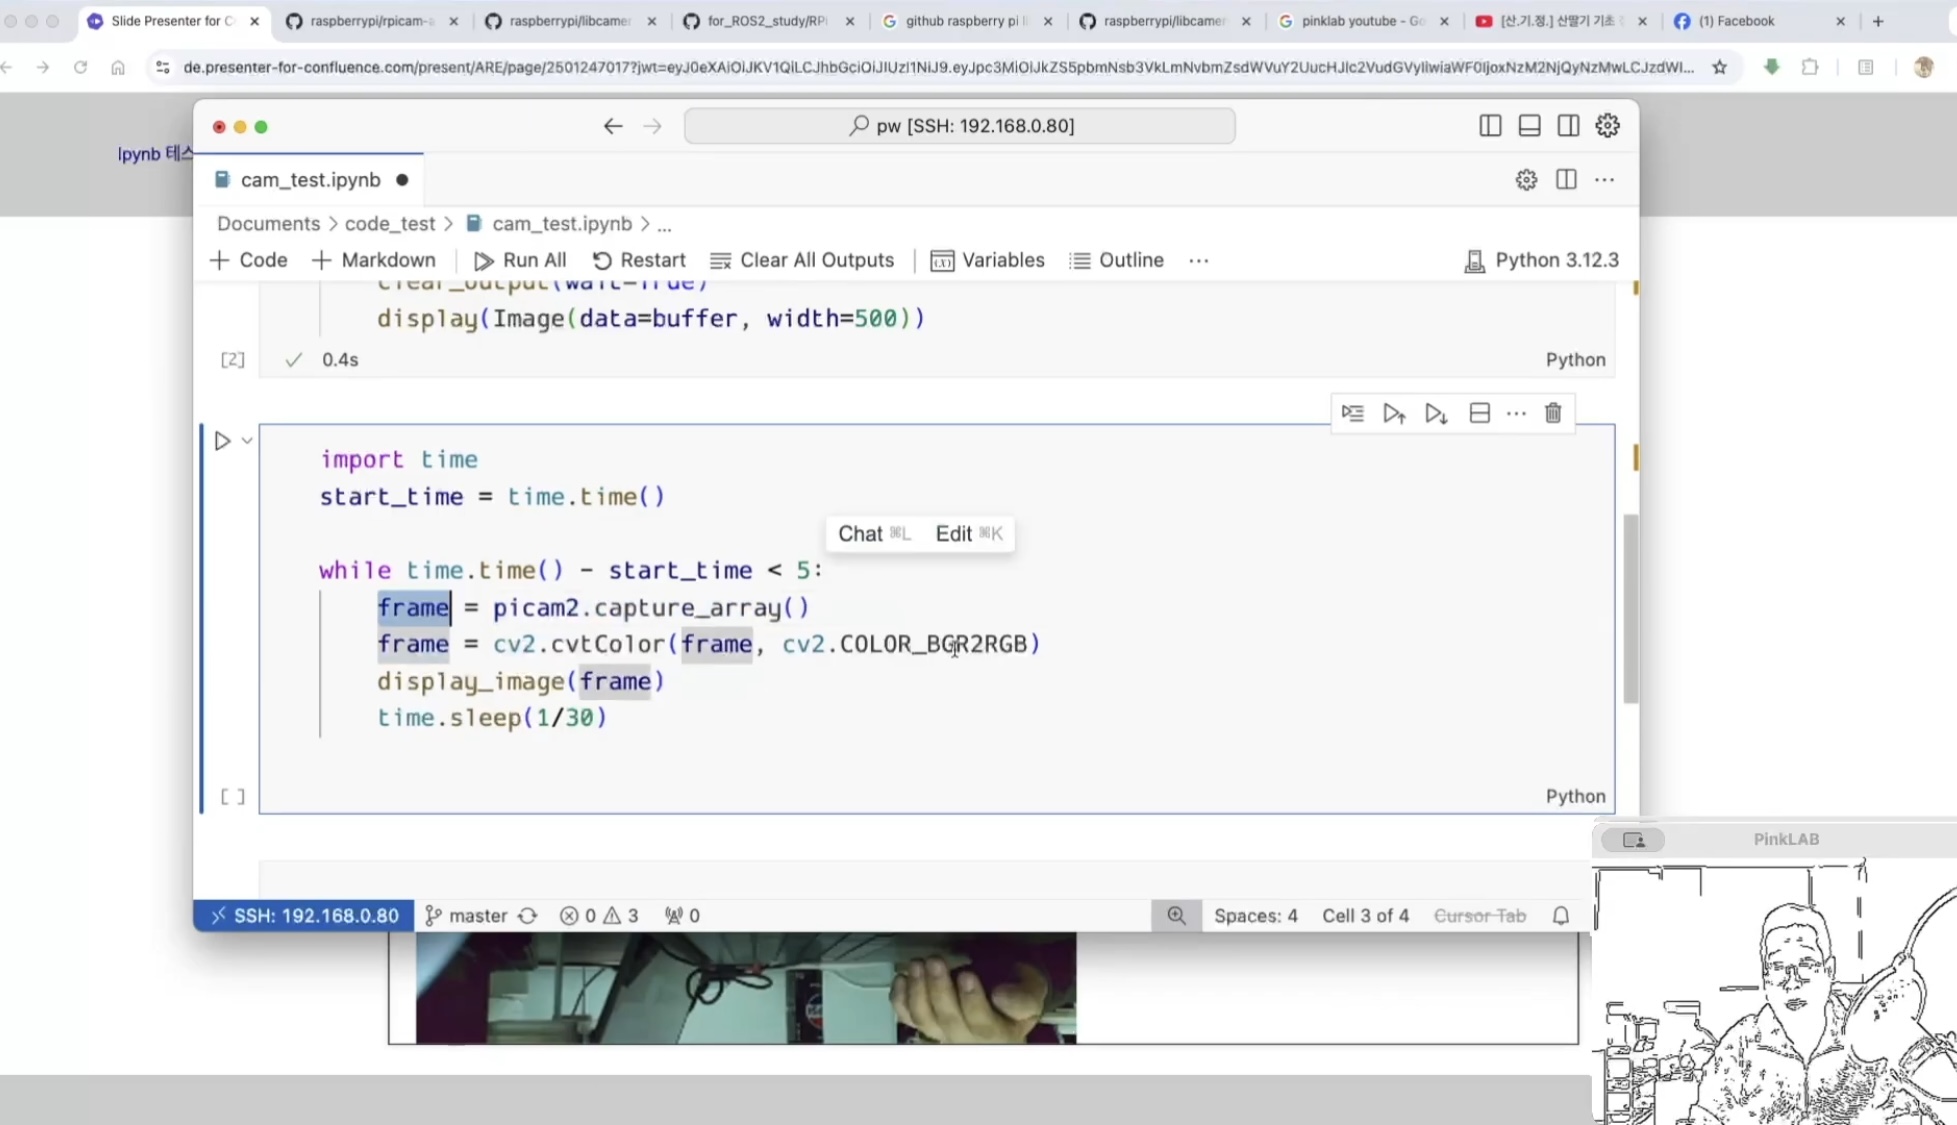Click Run by Line icon in cell toolbar
The width and height of the screenshot is (1957, 1125).
click(1352, 413)
